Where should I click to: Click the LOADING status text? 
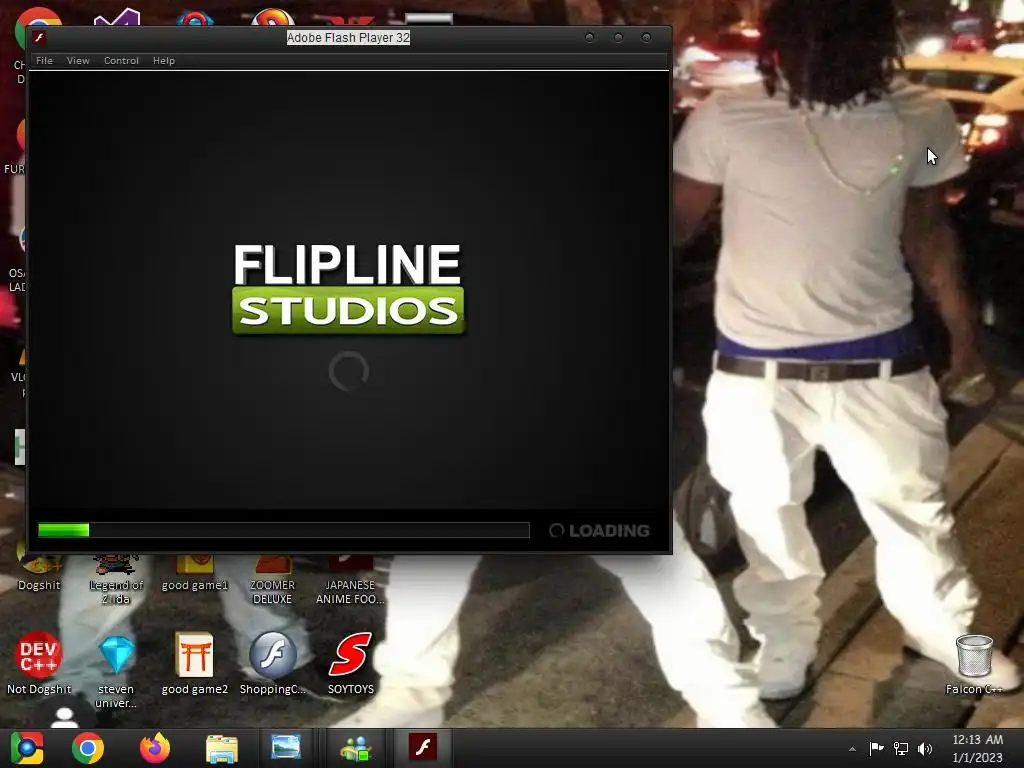(609, 531)
